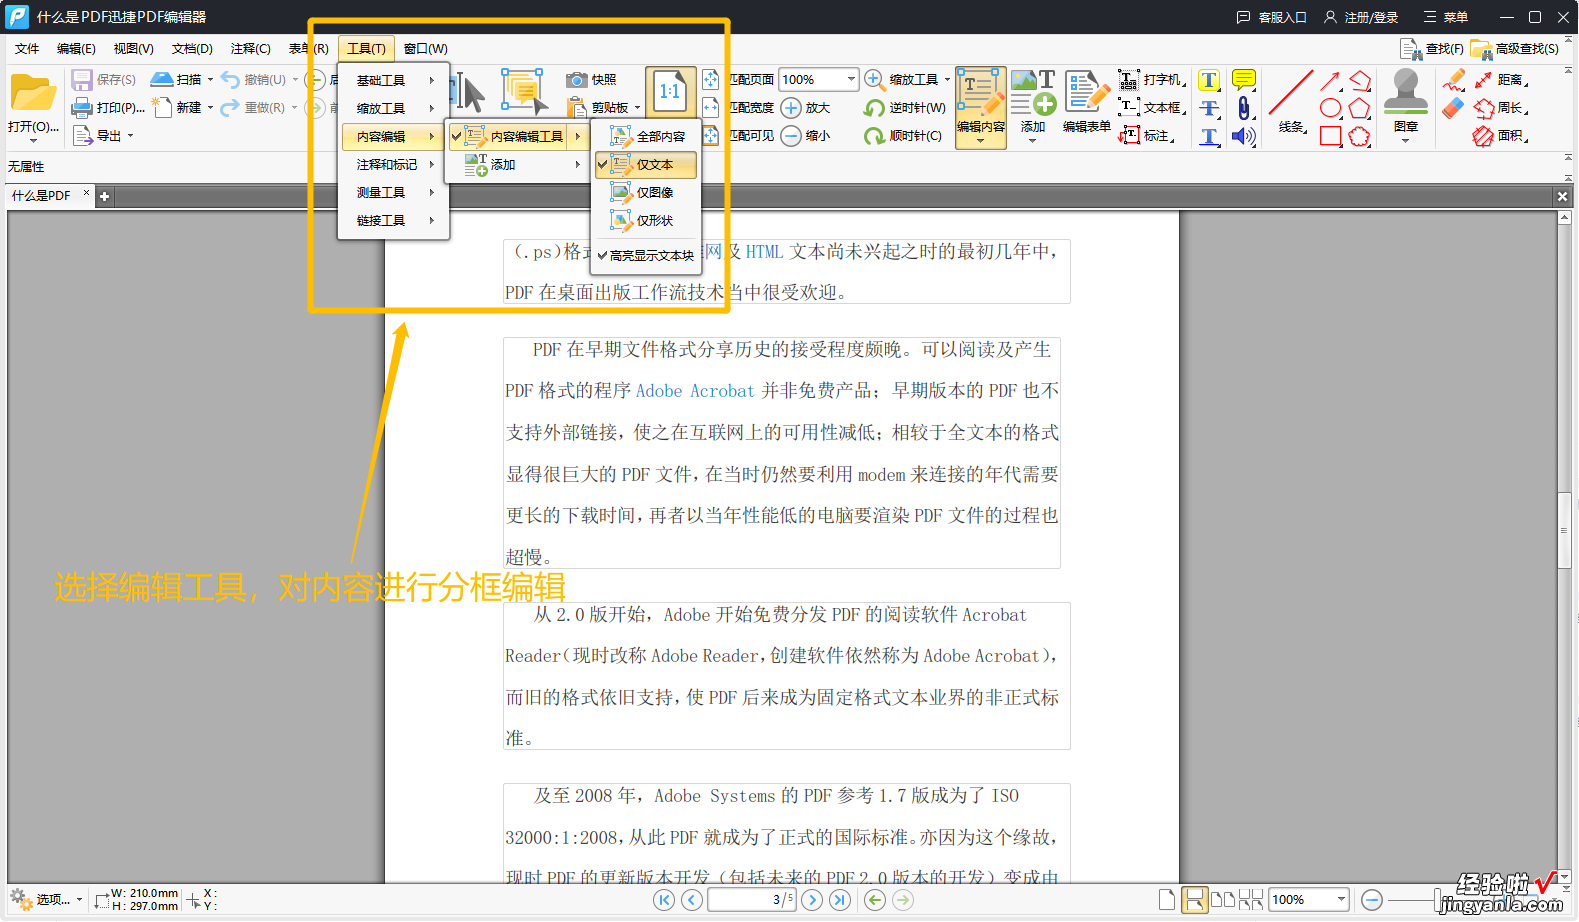Expand the 注释和标记 submenu
The image size is (1579, 922).
coord(394,164)
